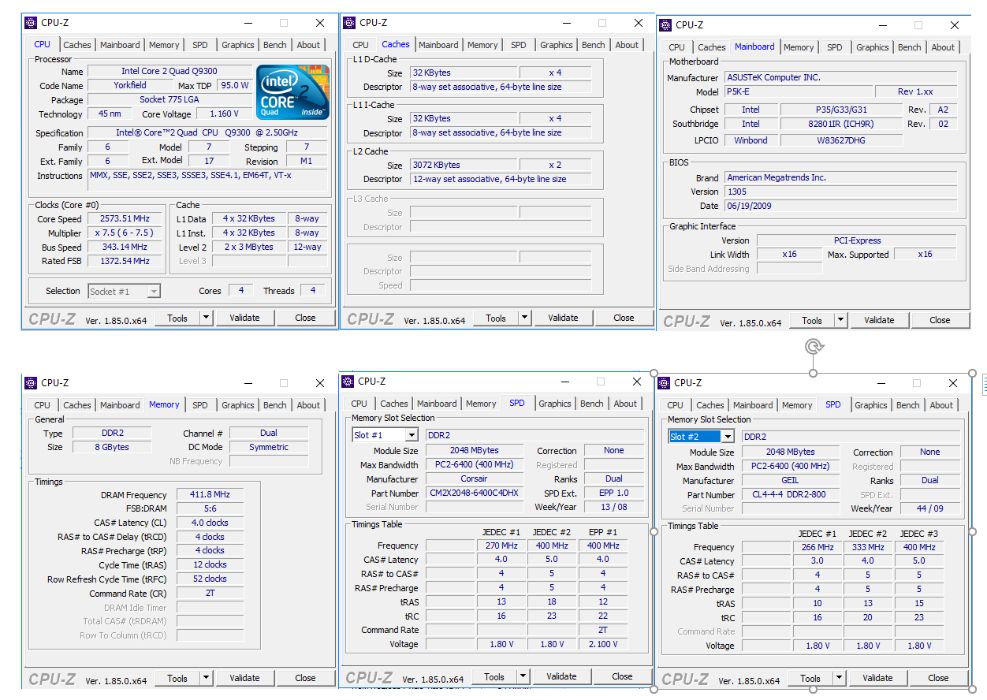987x700 pixels.
Task: Click the CPU-Z icon in the CPU window title bar
Action: click(31, 23)
